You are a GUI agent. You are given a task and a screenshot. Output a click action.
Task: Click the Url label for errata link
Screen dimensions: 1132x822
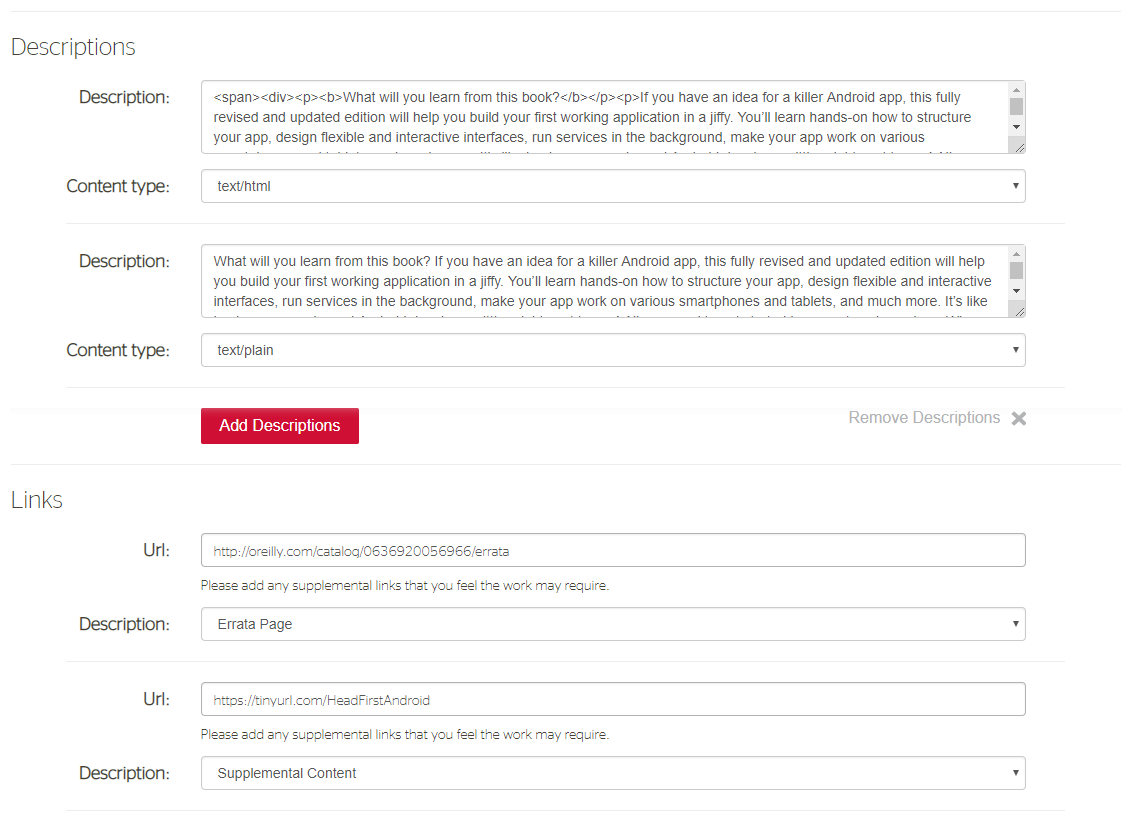(x=157, y=550)
